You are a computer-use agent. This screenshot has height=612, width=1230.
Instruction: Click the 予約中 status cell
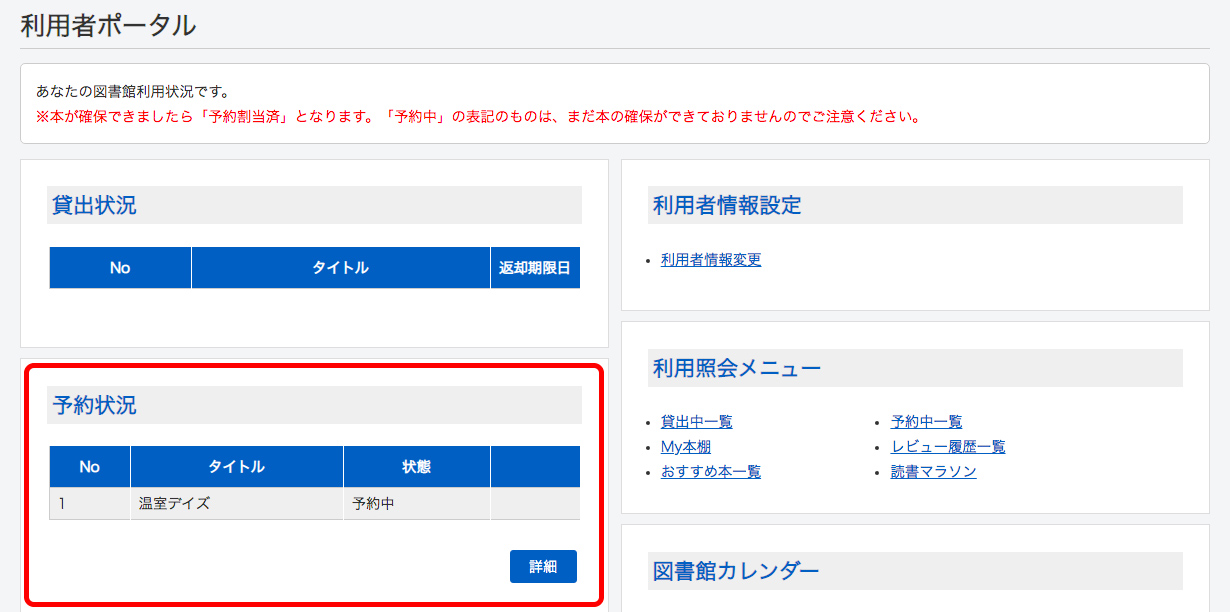[x=373, y=504]
